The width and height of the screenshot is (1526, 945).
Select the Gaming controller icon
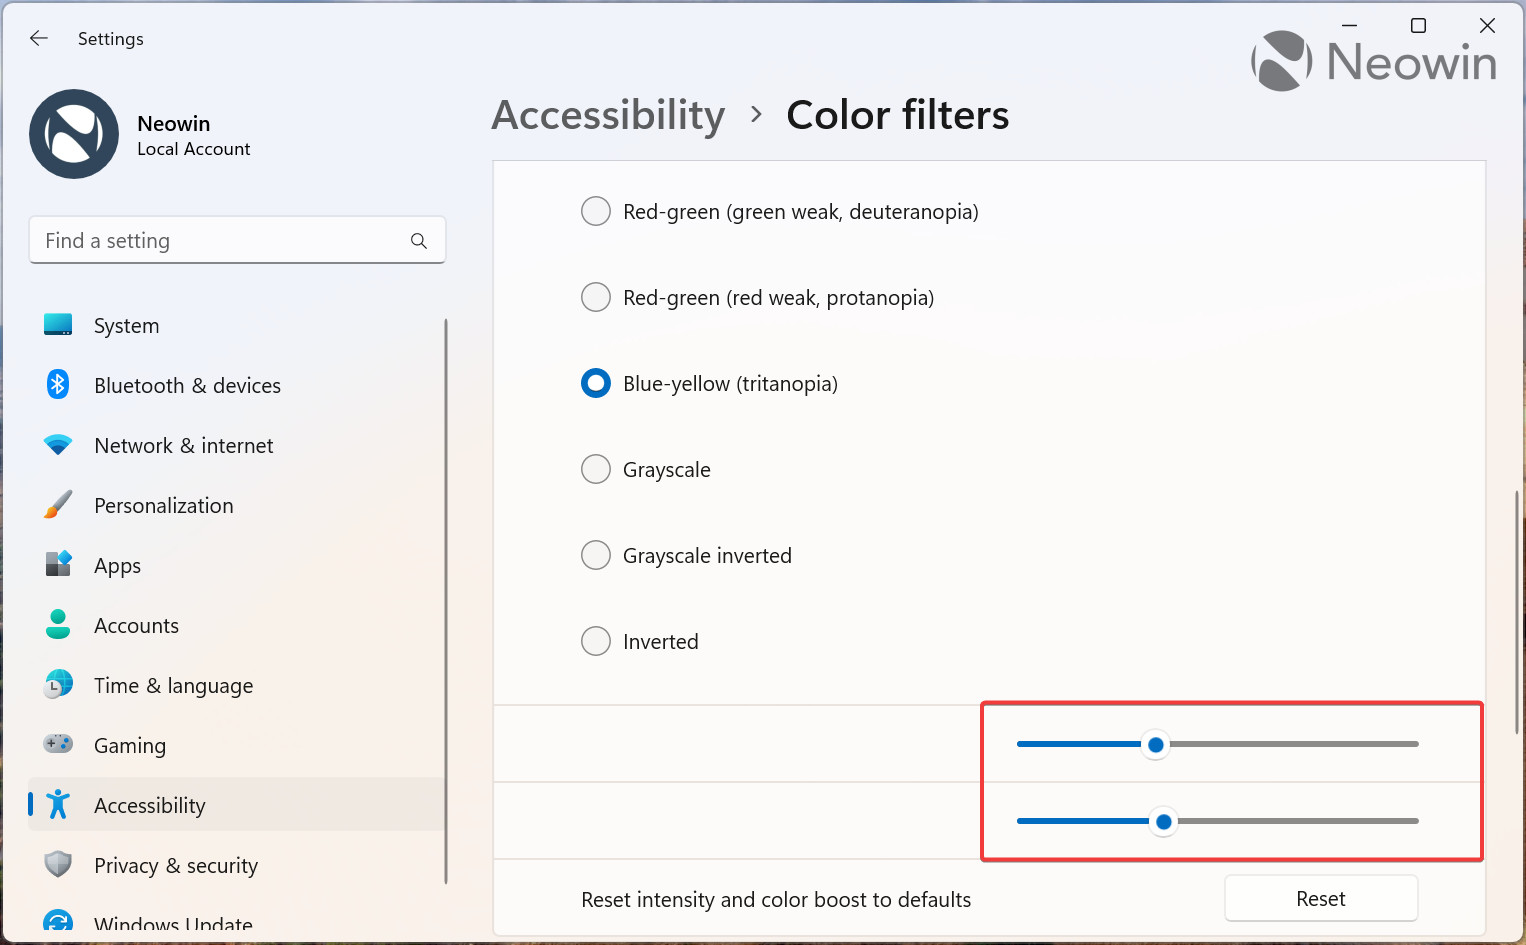pos(58,744)
